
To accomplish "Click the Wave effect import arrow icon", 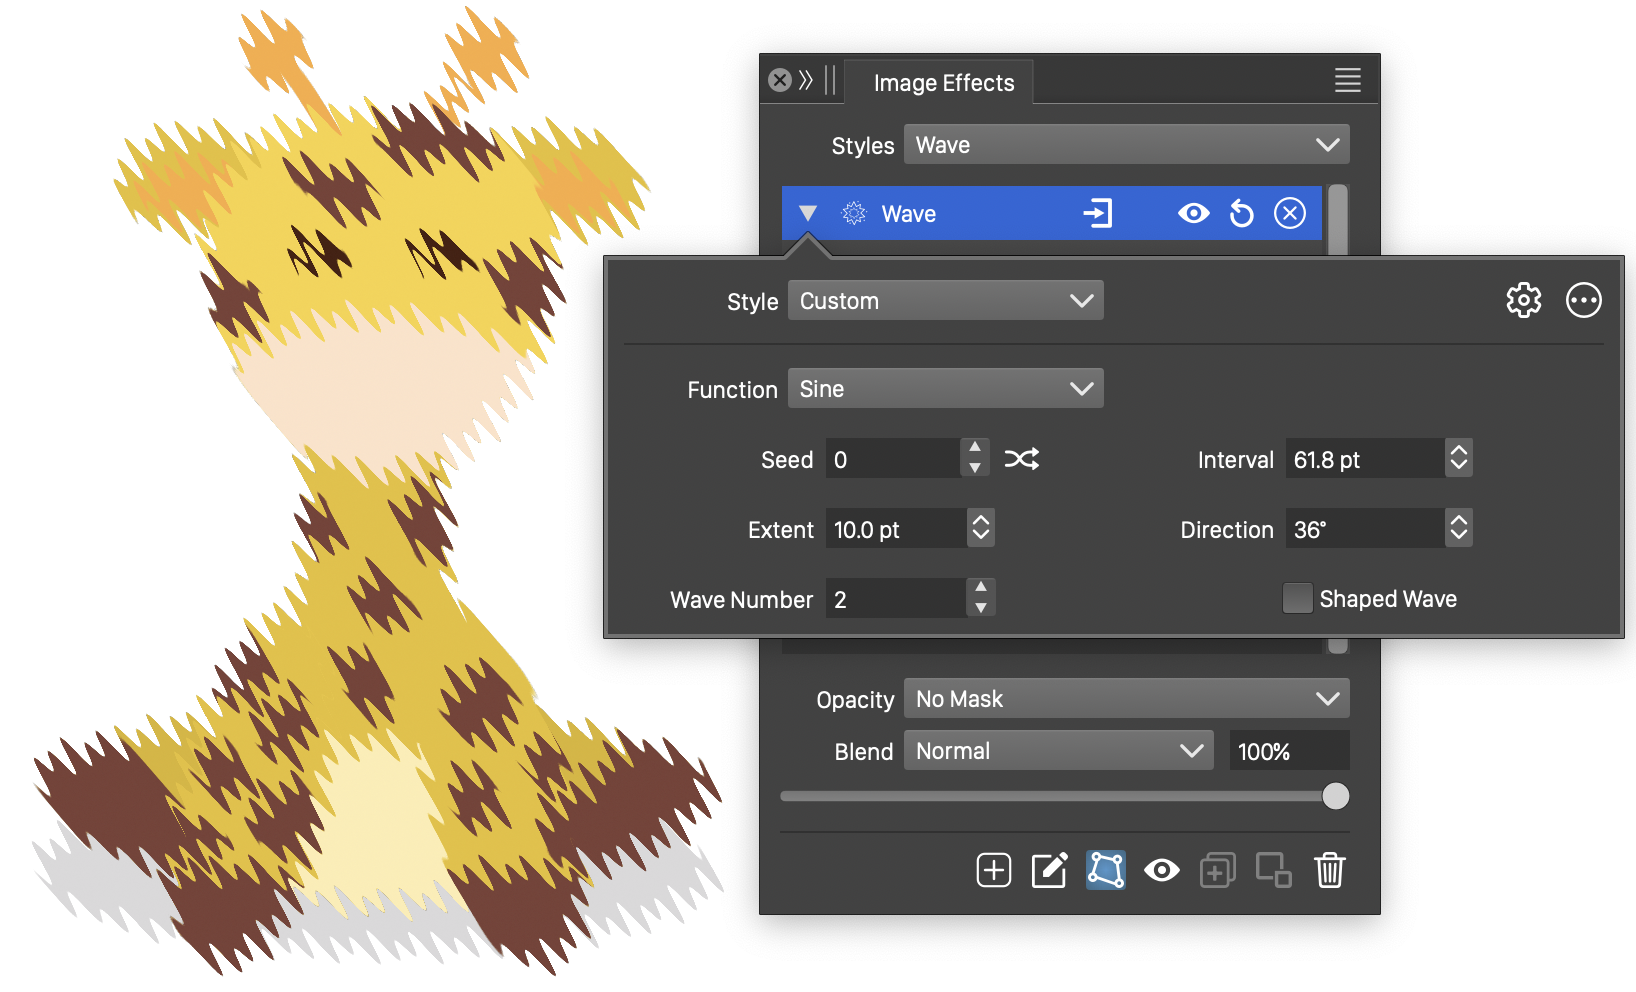I will 1097,214.
